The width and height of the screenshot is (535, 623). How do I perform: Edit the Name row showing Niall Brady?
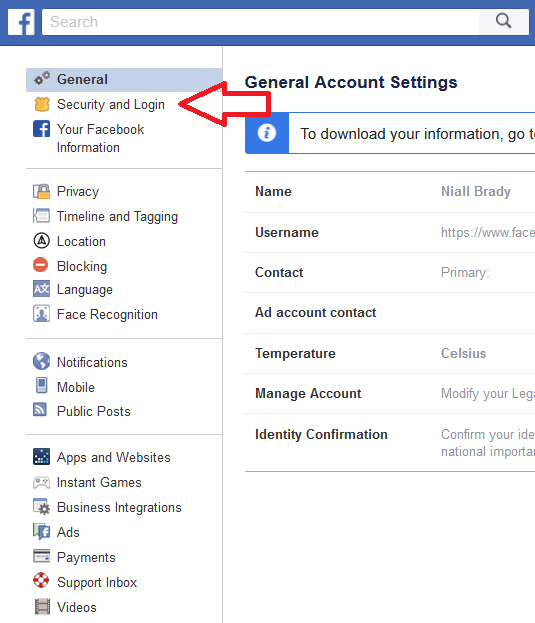pos(390,192)
